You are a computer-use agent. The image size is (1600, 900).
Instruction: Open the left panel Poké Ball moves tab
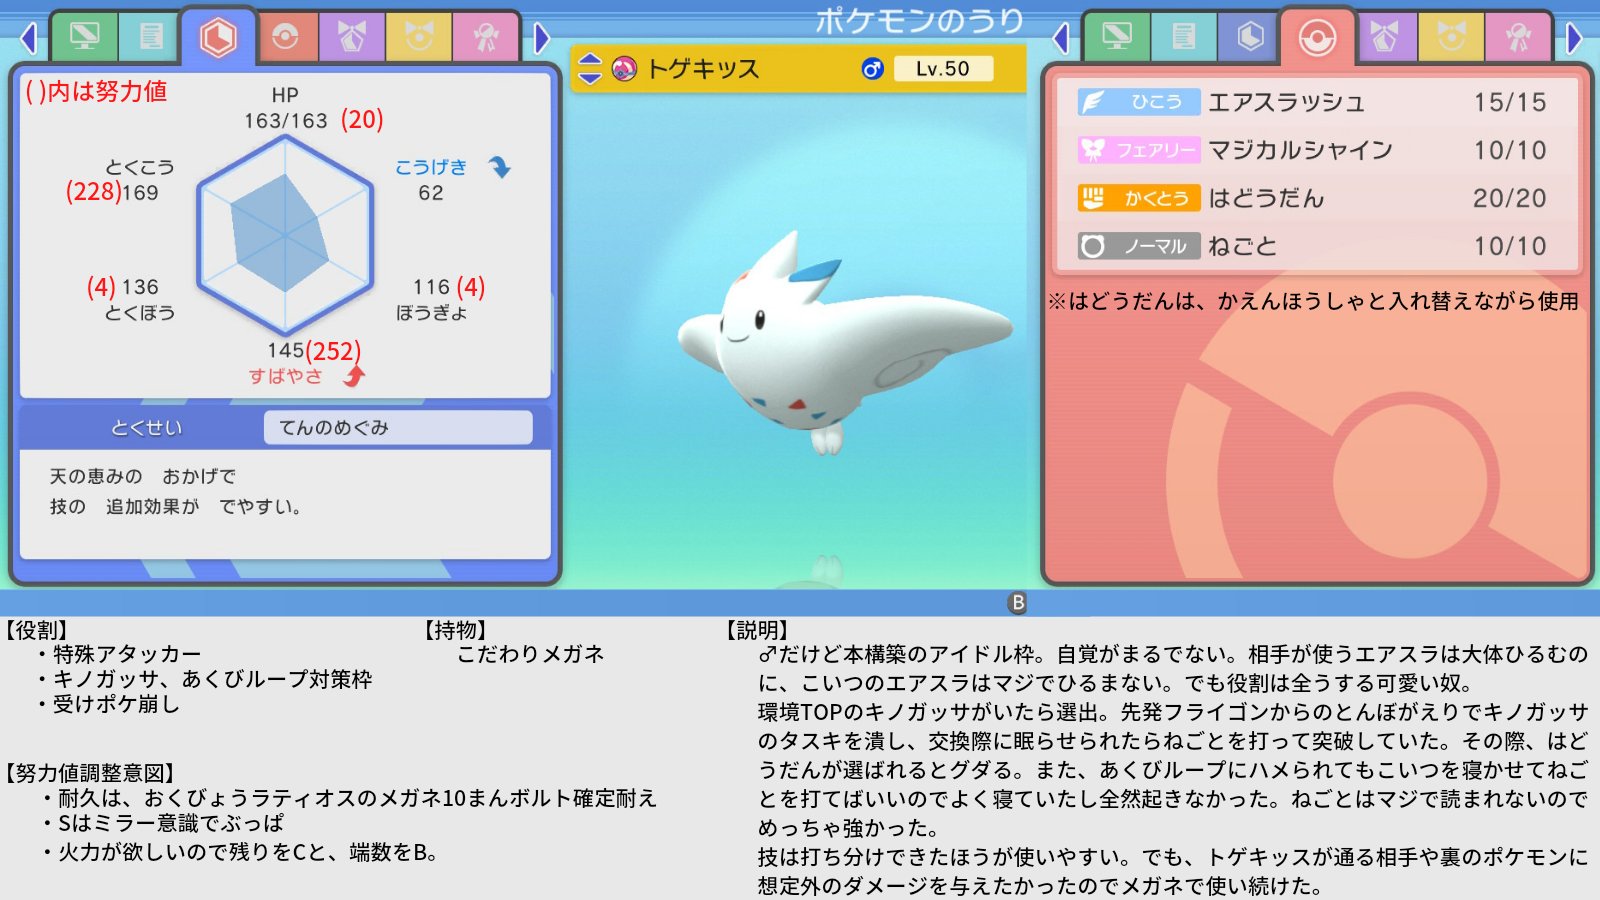286,37
